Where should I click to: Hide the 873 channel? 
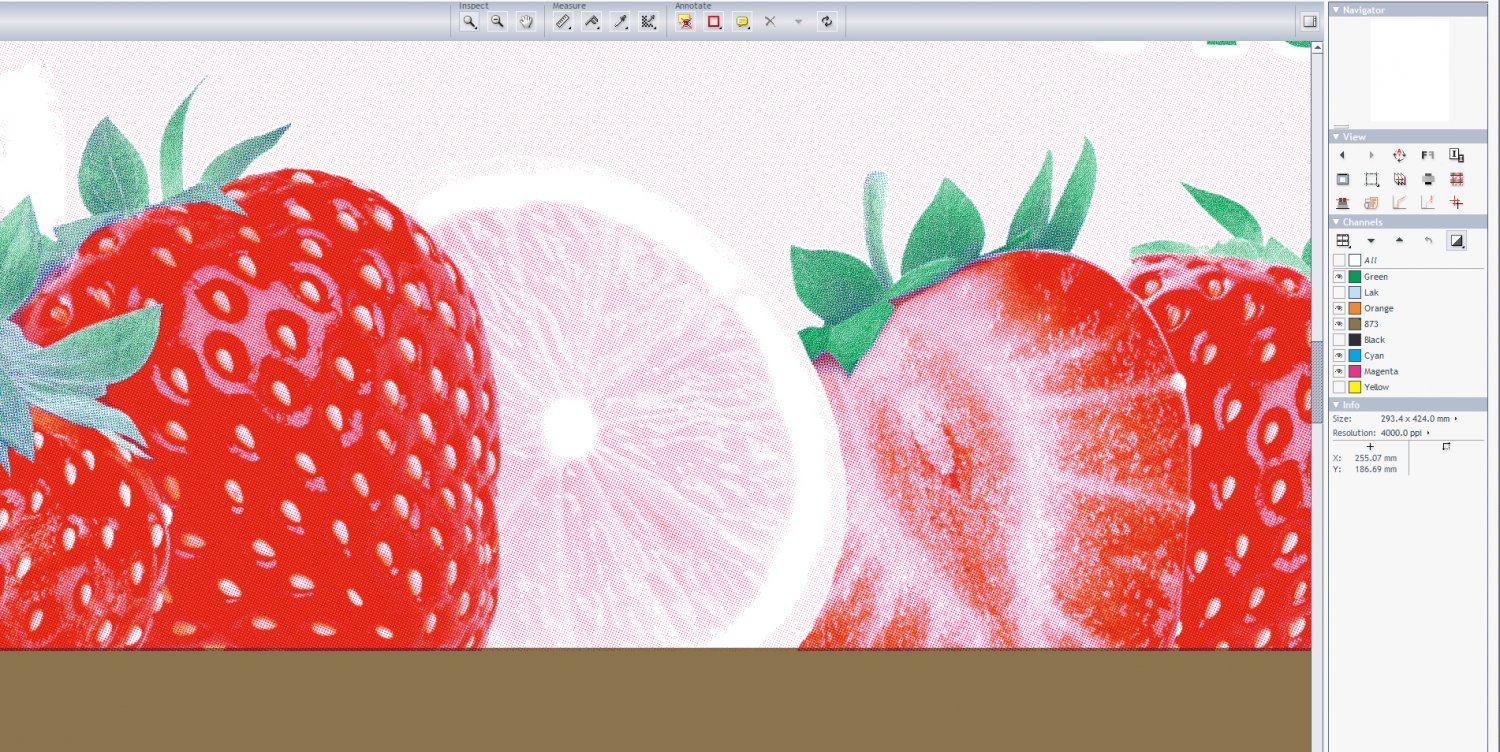pos(1339,324)
